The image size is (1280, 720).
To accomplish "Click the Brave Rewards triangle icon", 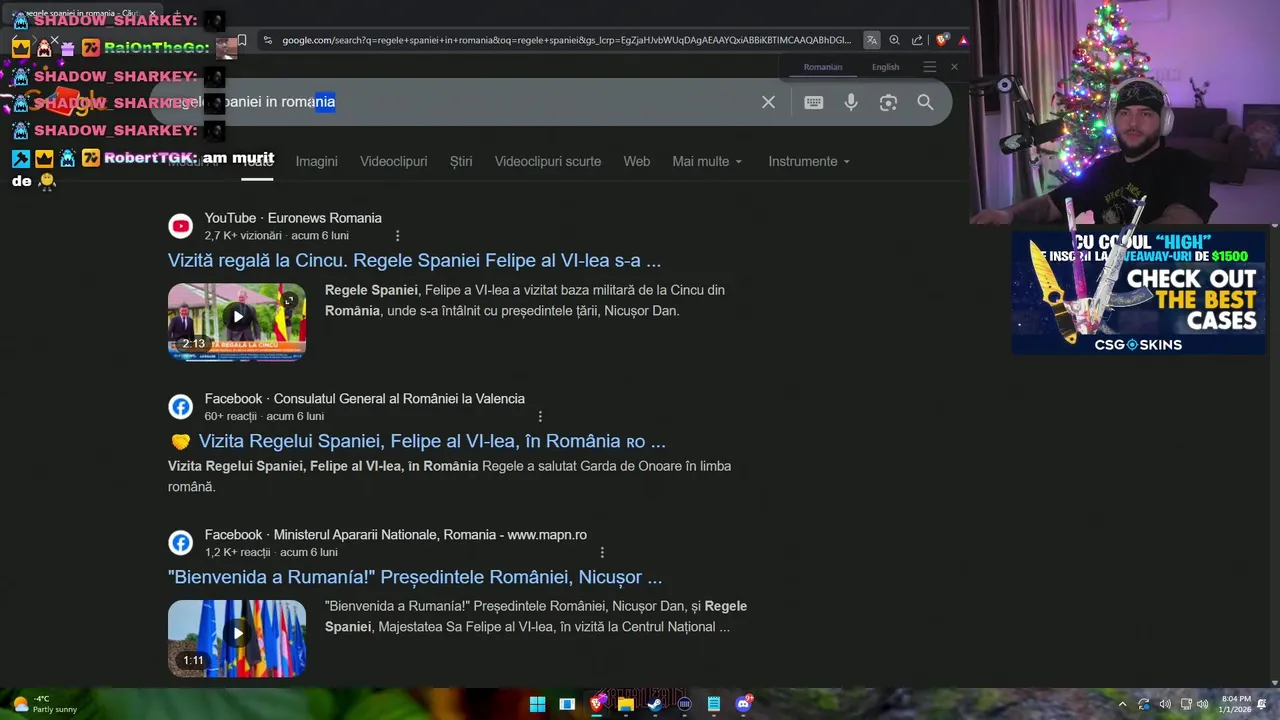I will [x=963, y=40].
